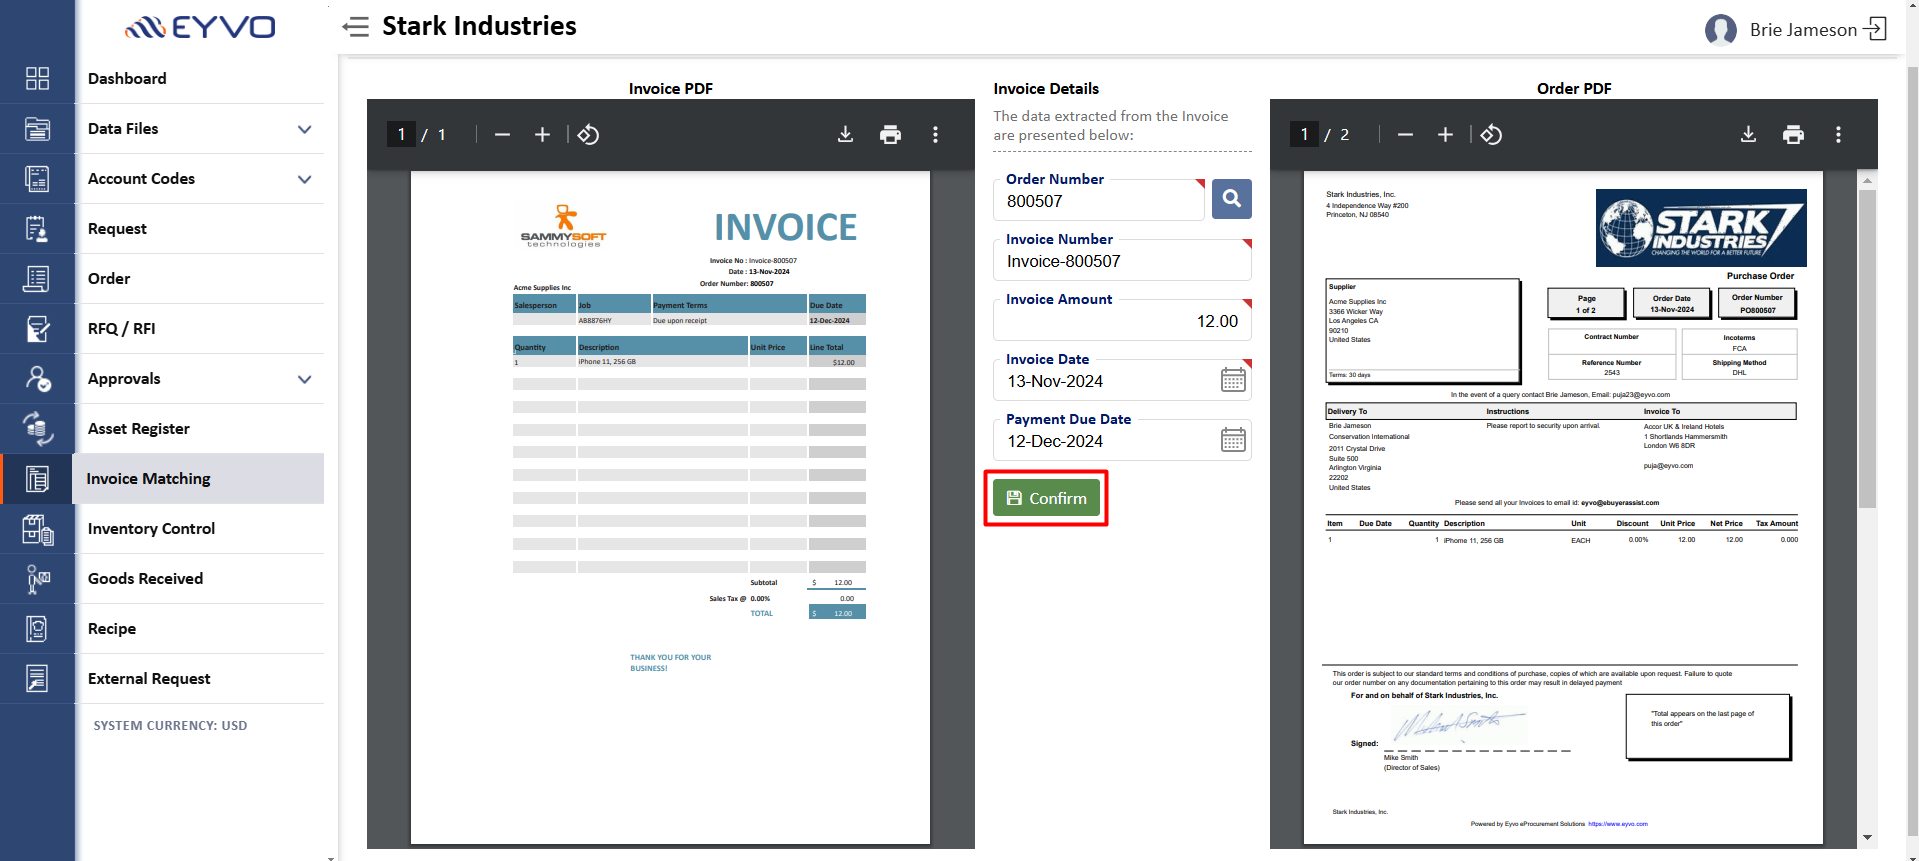Click the Invoice Amount field

pos(1122,320)
